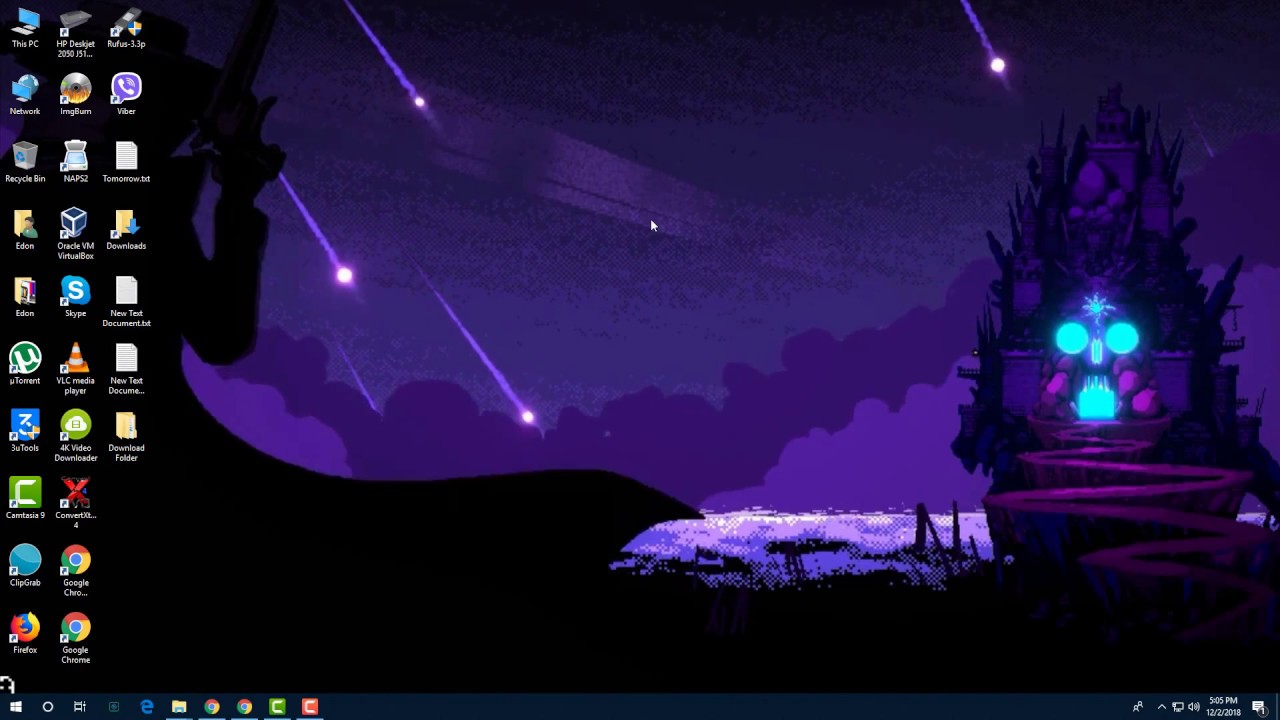The width and height of the screenshot is (1280, 720).
Task: Open the network status tray icon
Action: 1177,707
